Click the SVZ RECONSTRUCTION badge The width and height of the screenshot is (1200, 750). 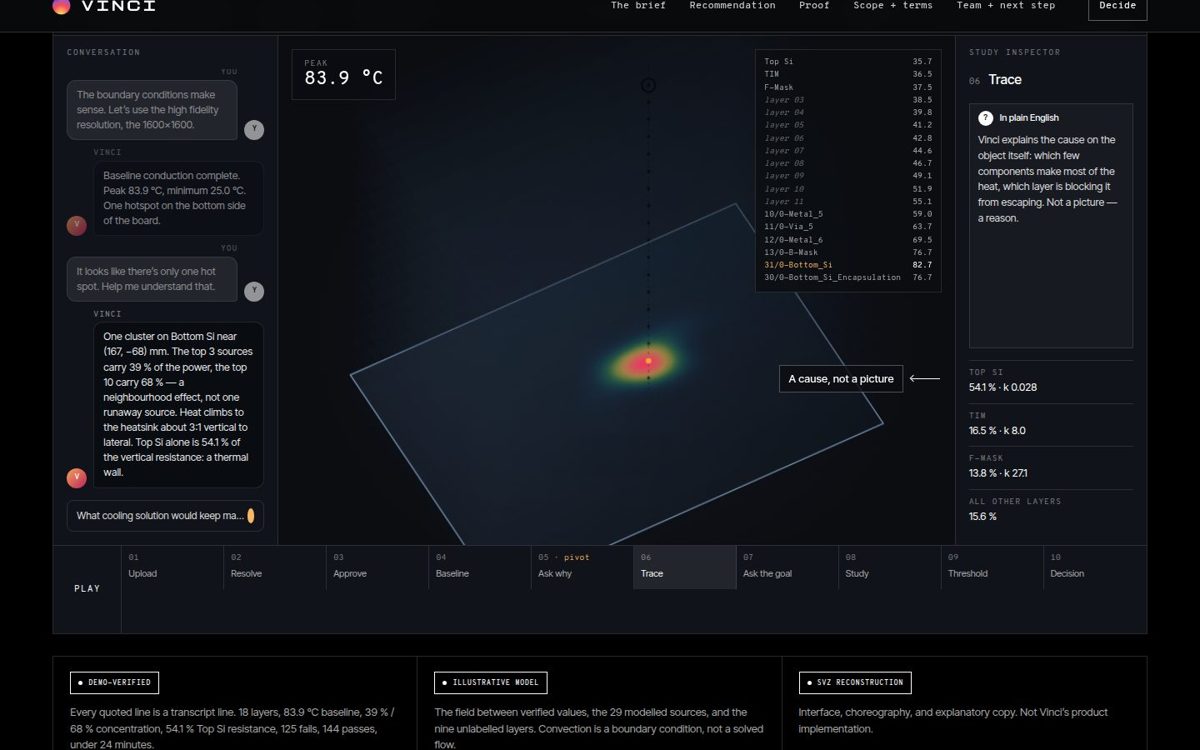pos(855,683)
